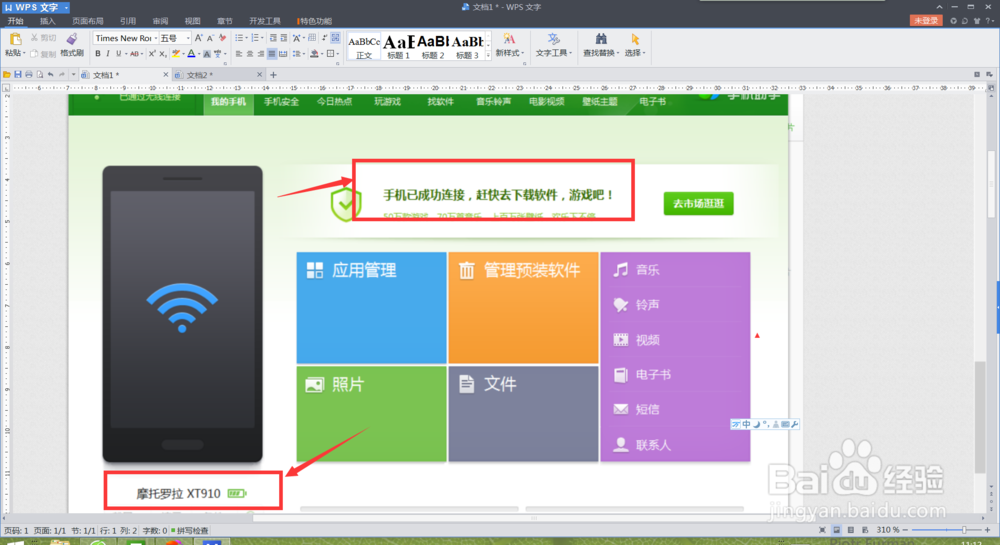The width and height of the screenshot is (1000, 545).
Task: Apply the text highlight color
Action: 175,54
